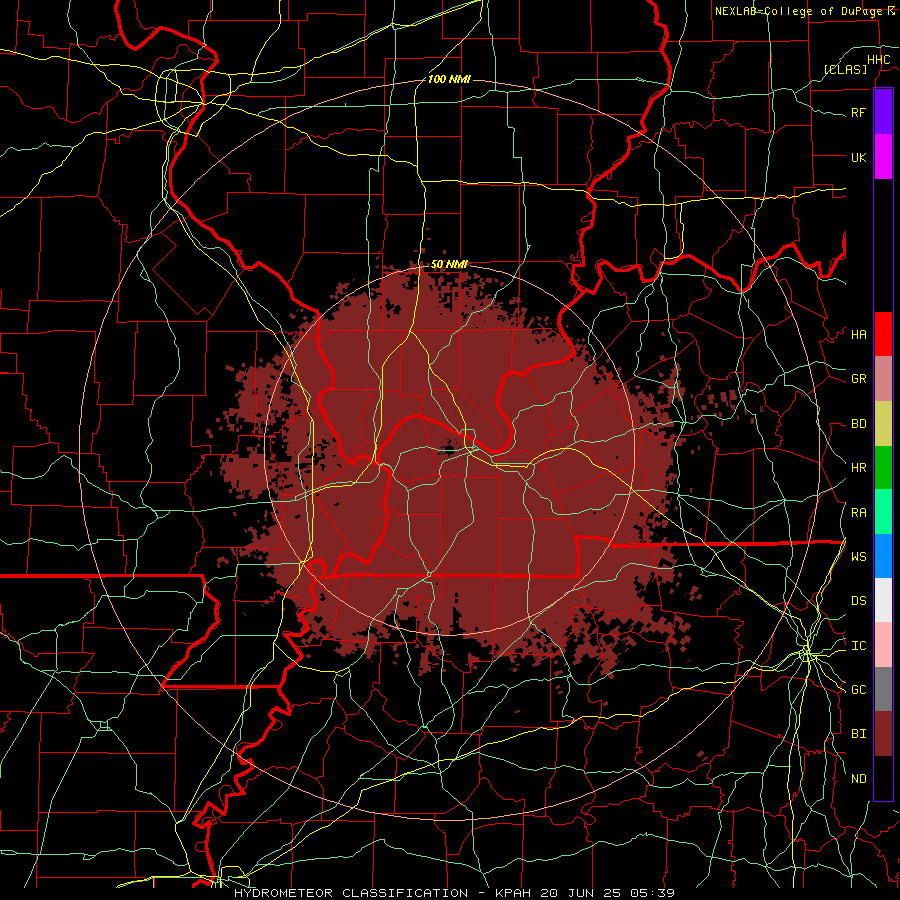Click the IC pink legend swatch
This screenshot has width=900, height=900.
tap(883, 645)
